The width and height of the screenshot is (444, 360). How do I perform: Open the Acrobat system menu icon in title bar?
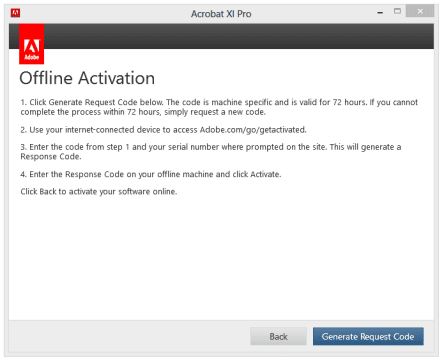(x=15, y=13)
